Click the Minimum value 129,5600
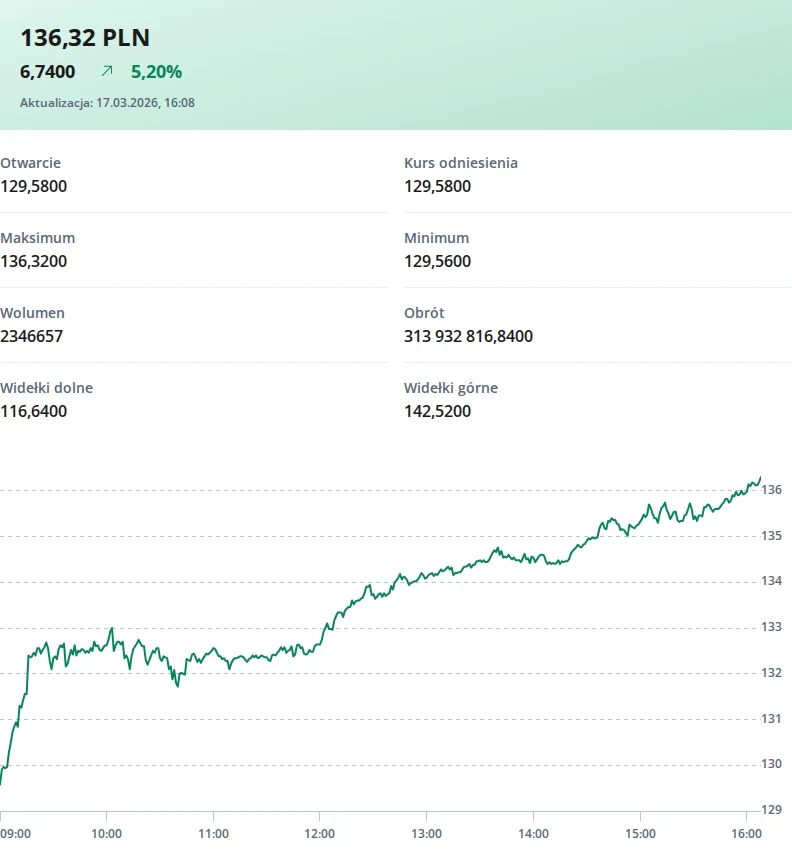The width and height of the screenshot is (792, 865). (x=437, y=261)
